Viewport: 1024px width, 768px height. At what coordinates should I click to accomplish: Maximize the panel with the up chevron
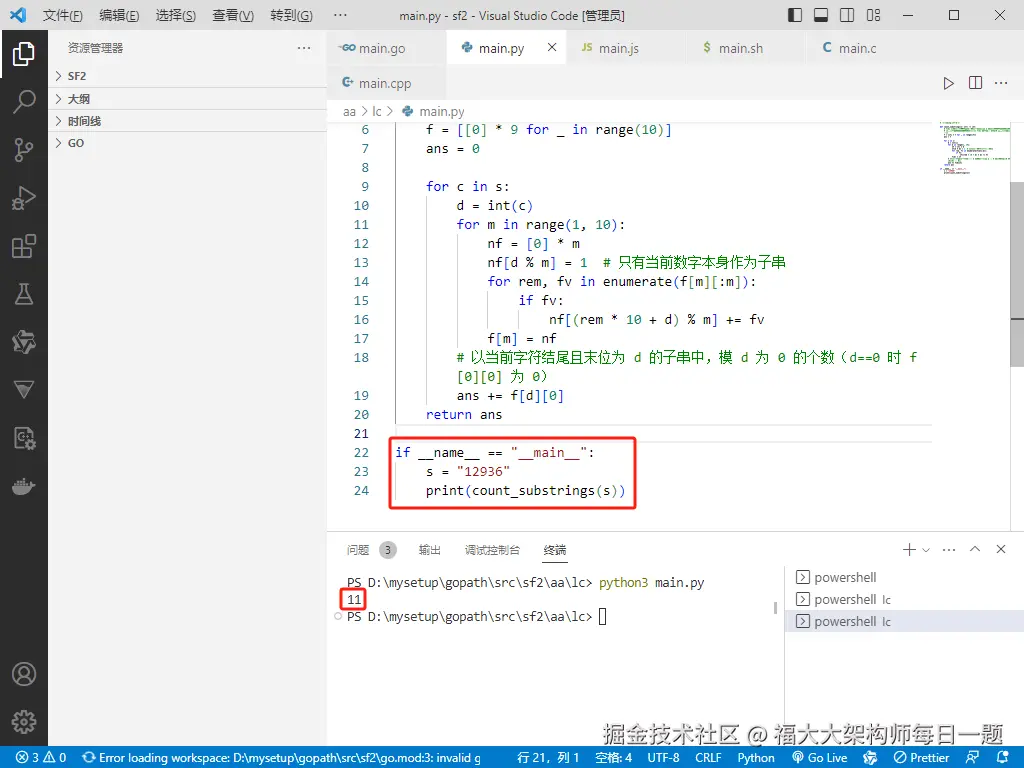[975, 549]
